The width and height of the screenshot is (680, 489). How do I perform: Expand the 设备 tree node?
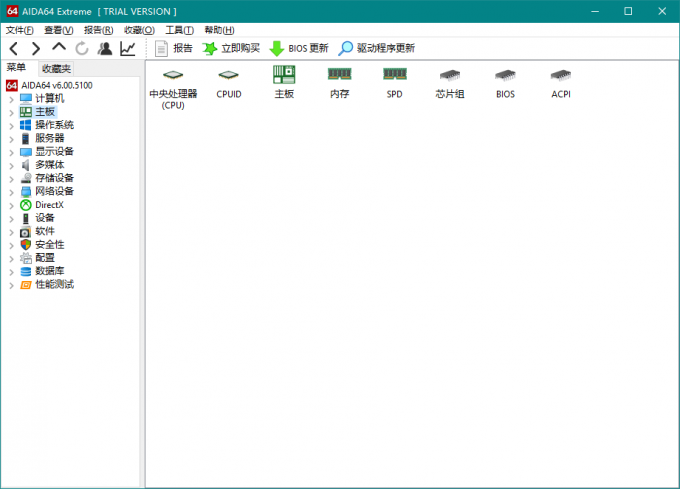12,219
